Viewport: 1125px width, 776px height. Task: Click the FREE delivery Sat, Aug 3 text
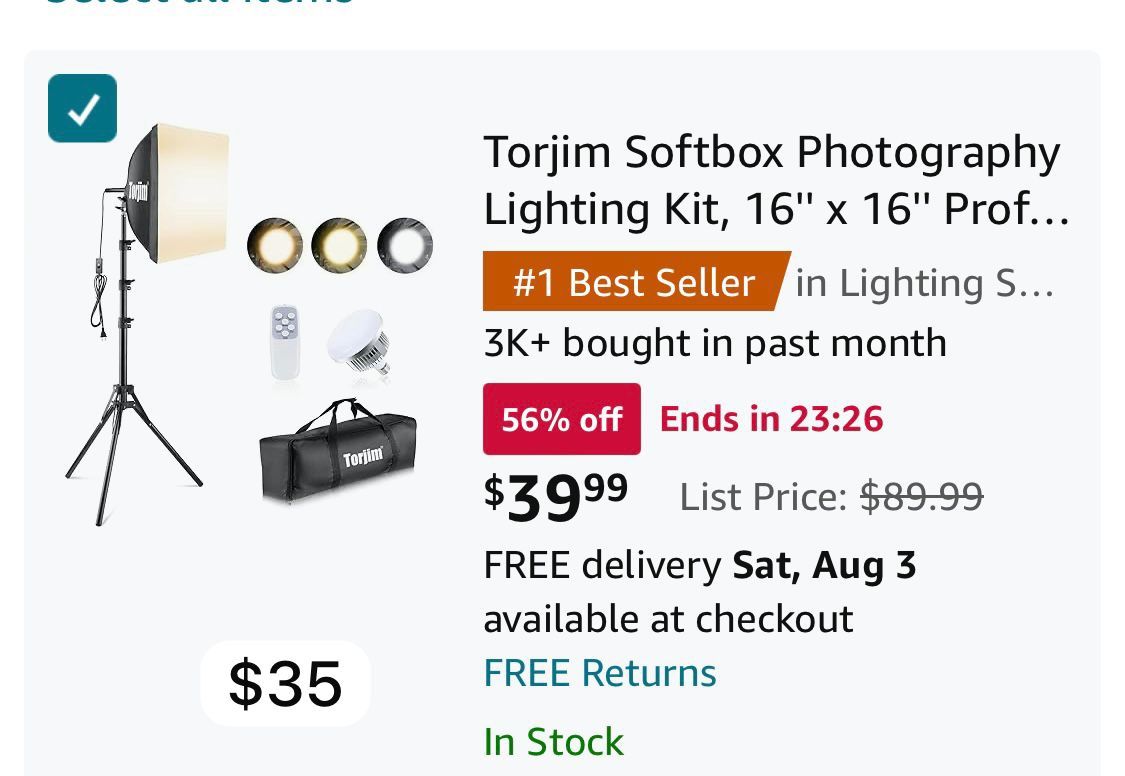(699, 566)
